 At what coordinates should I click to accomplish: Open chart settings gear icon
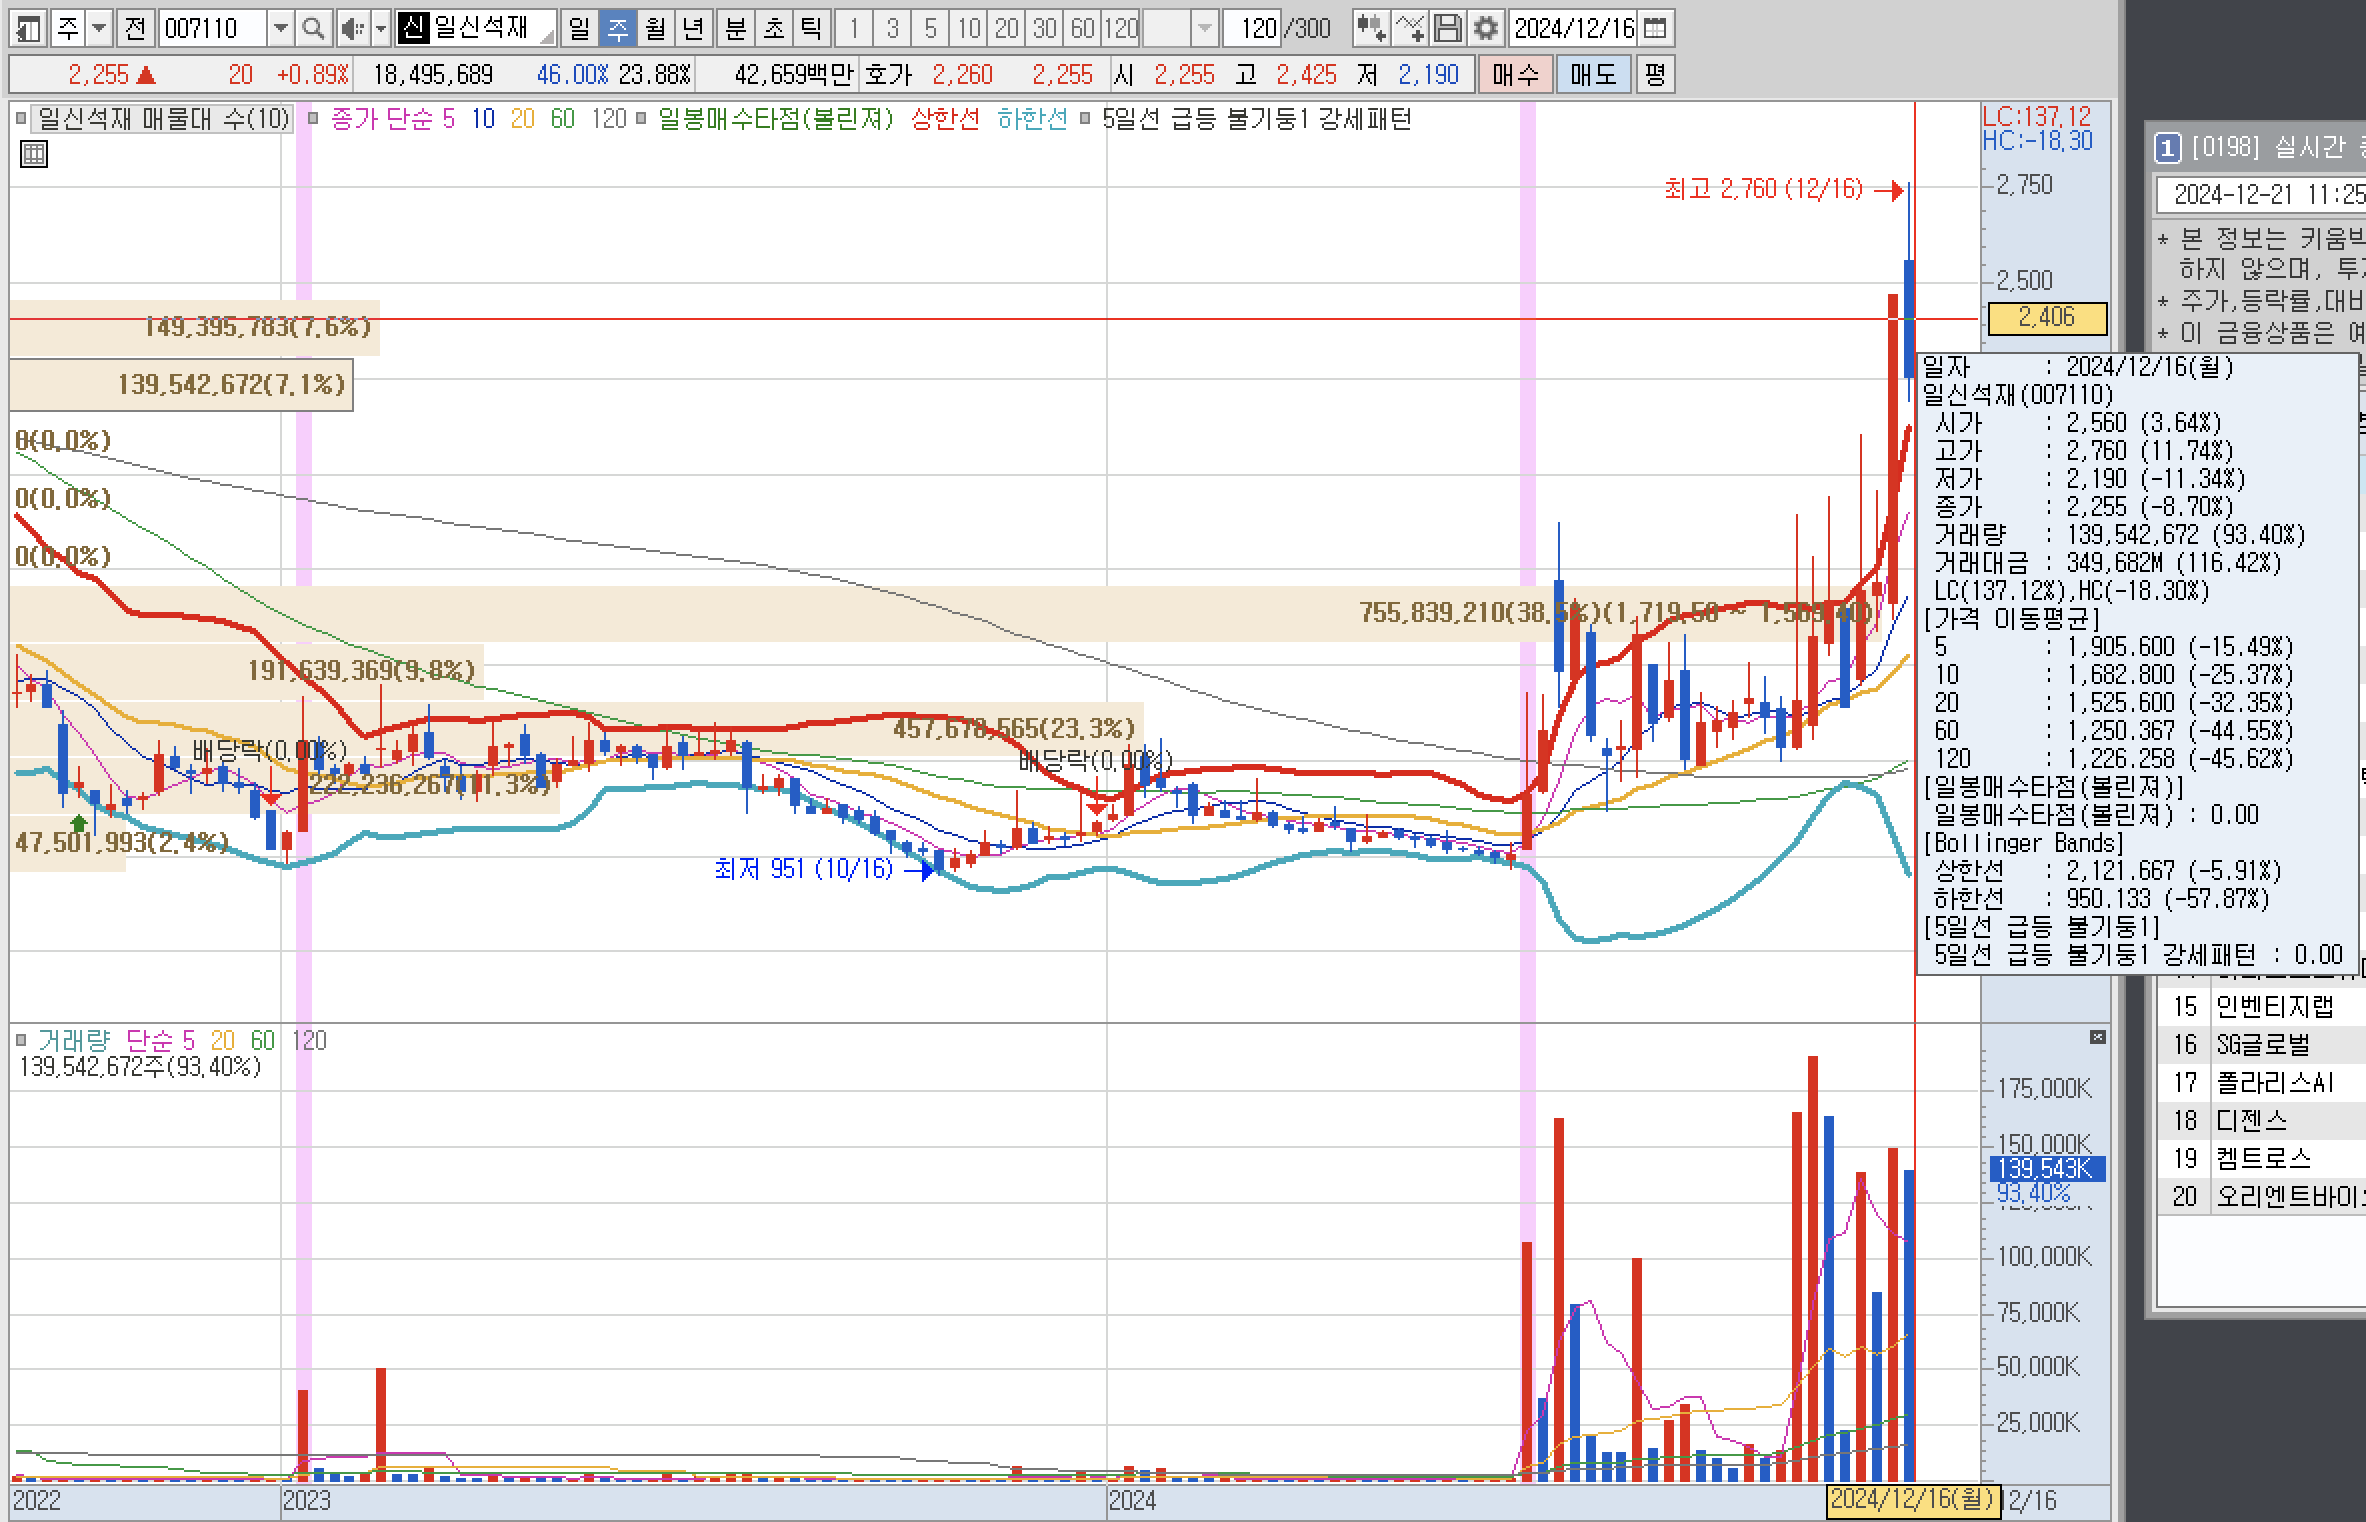tap(1485, 28)
